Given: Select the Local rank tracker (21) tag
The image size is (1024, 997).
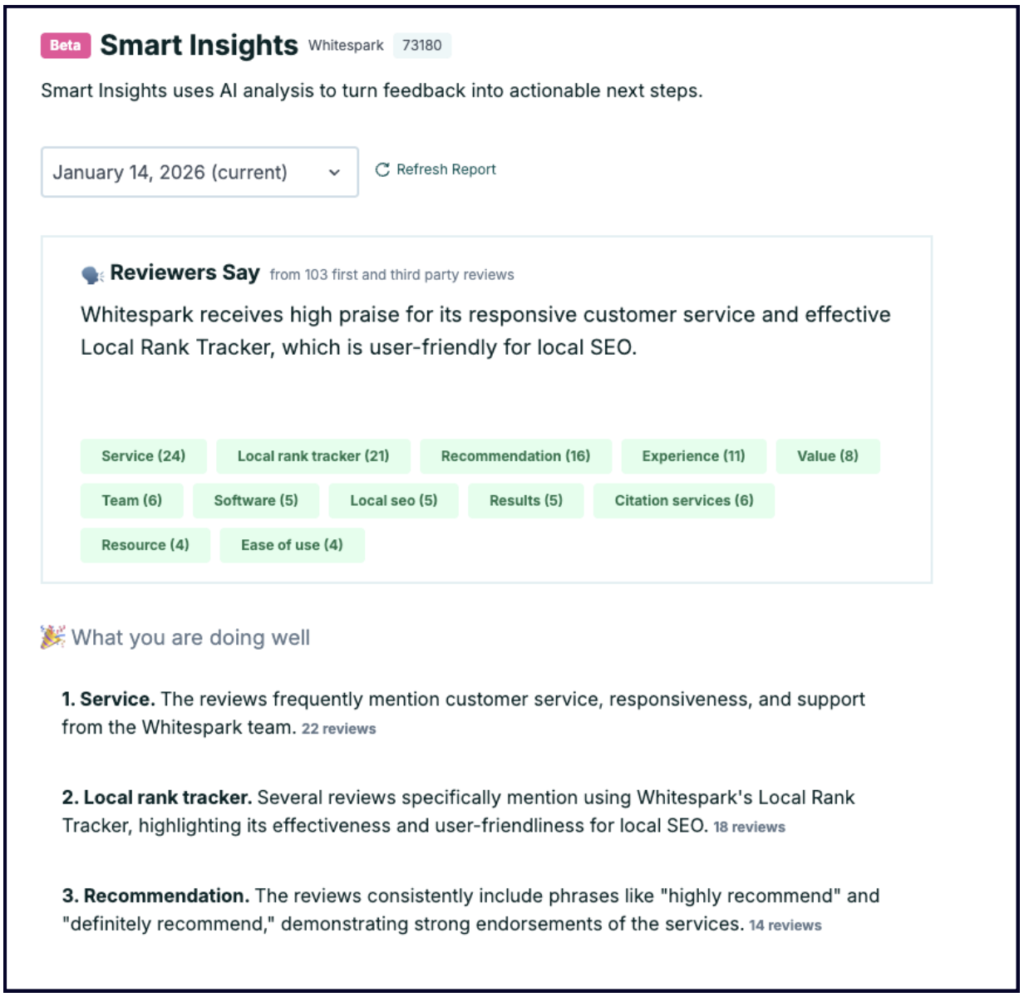Looking at the screenshot, I should (x=313, y=456).
